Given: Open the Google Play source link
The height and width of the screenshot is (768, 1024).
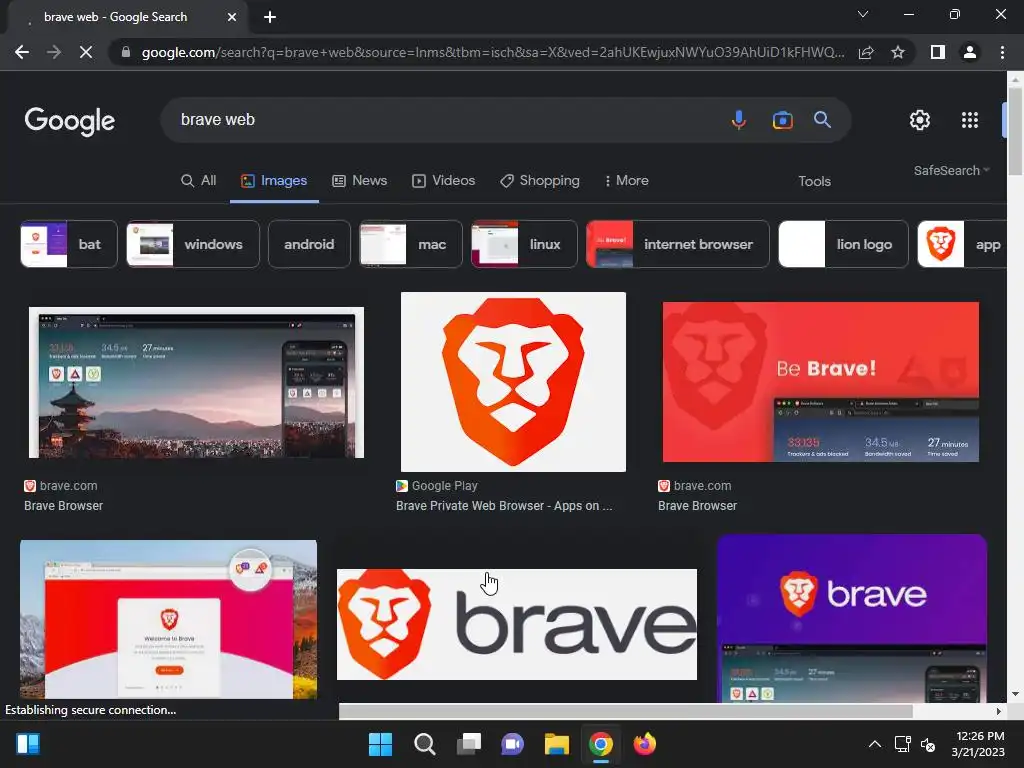Looking at the screenshot, I should (x=437, y=486).
